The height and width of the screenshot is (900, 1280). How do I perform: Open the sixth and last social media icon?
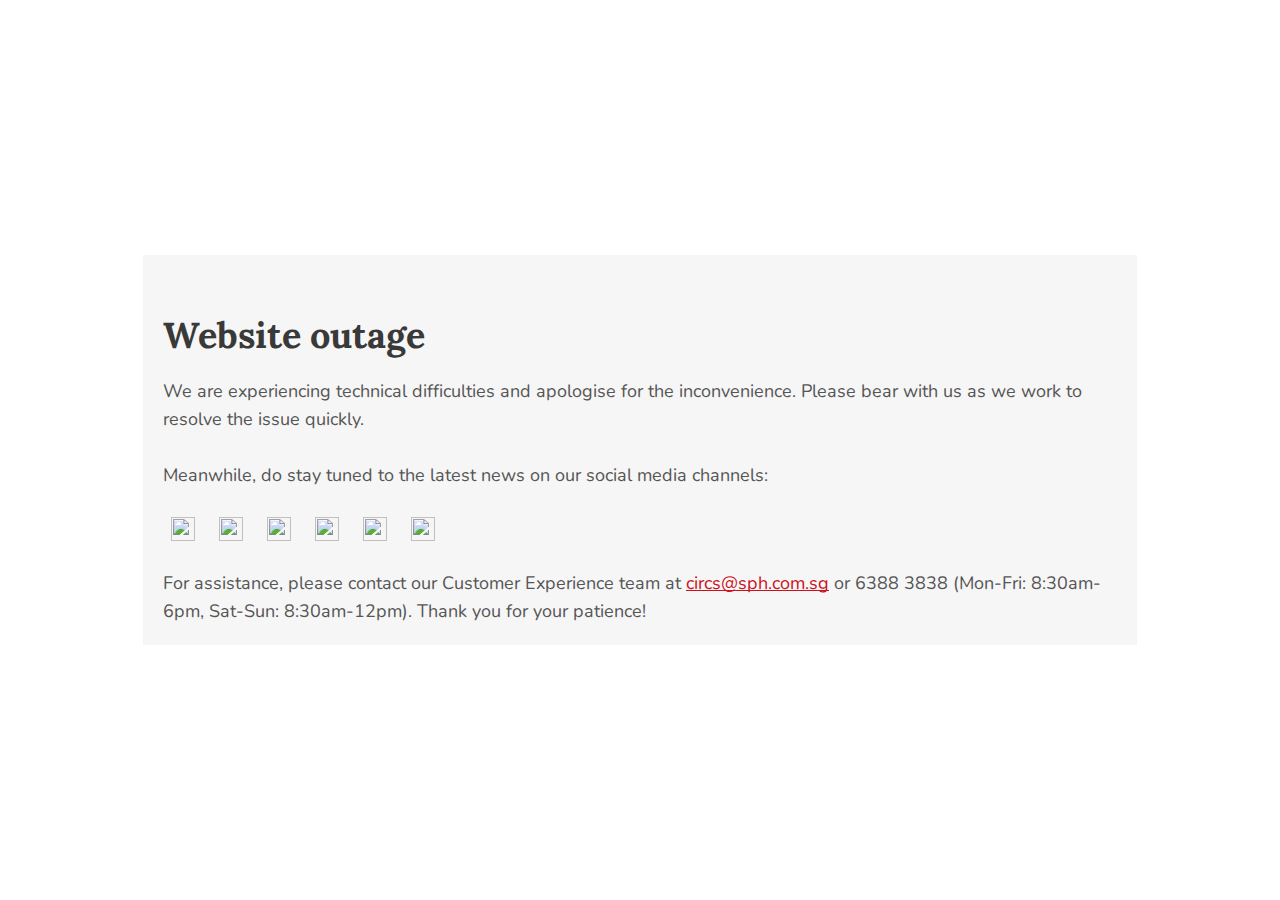[x=423, y=529]
